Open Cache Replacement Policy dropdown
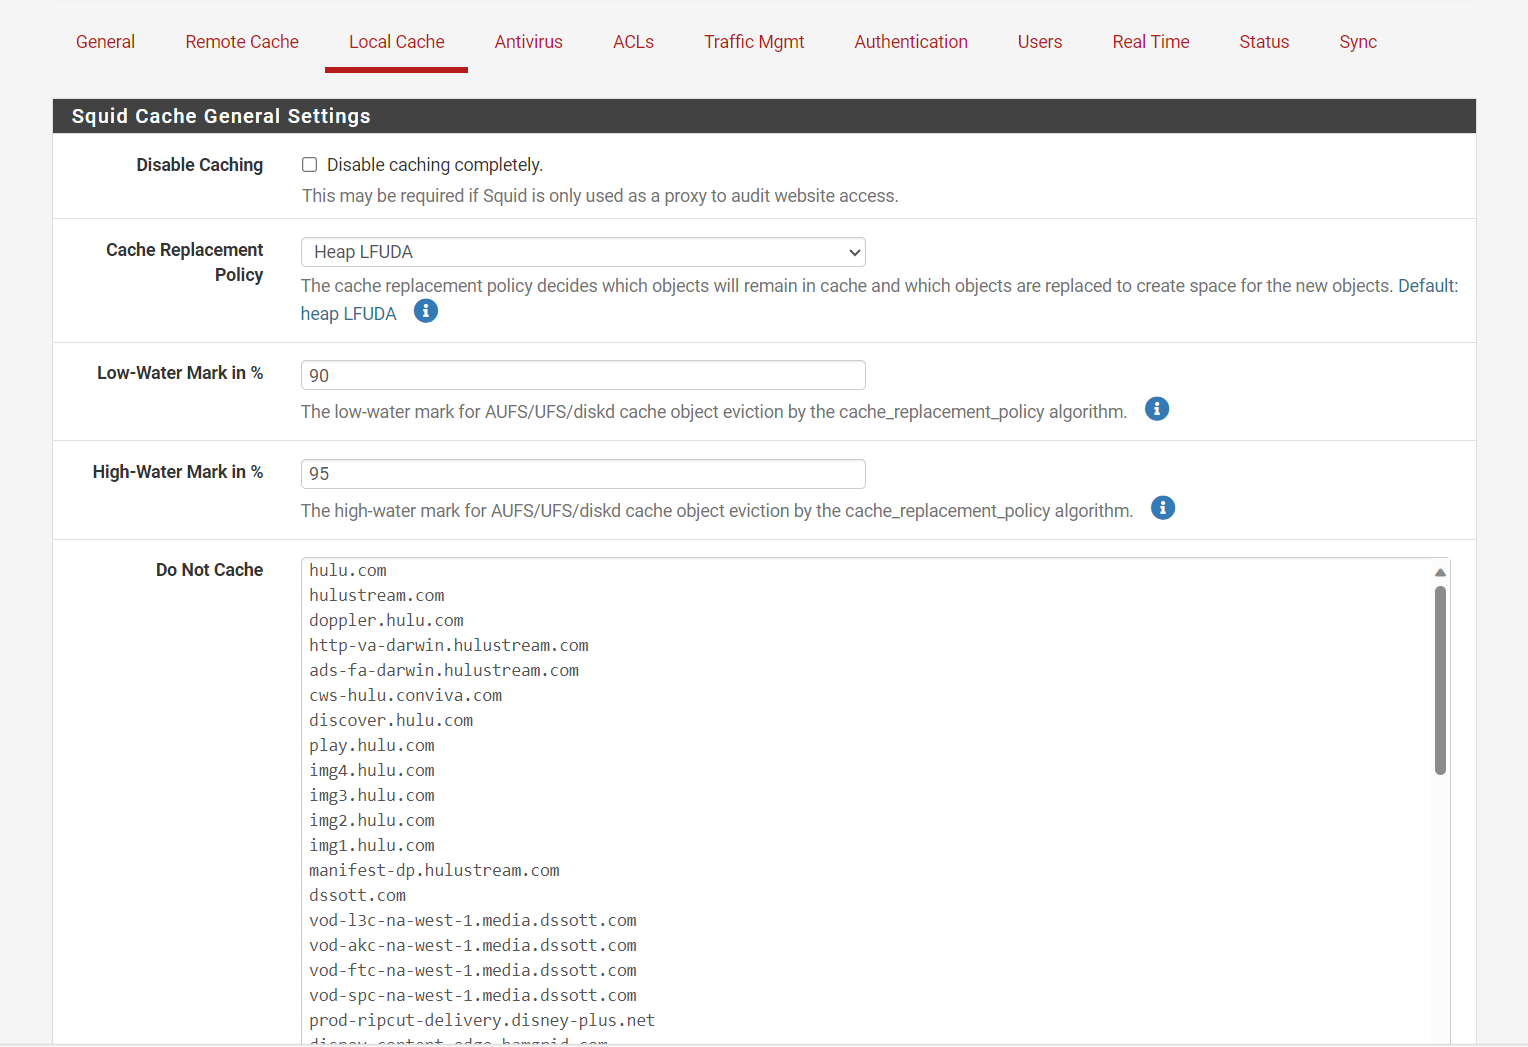Screen dimensions: 1528x1047 tap(583, 252)
